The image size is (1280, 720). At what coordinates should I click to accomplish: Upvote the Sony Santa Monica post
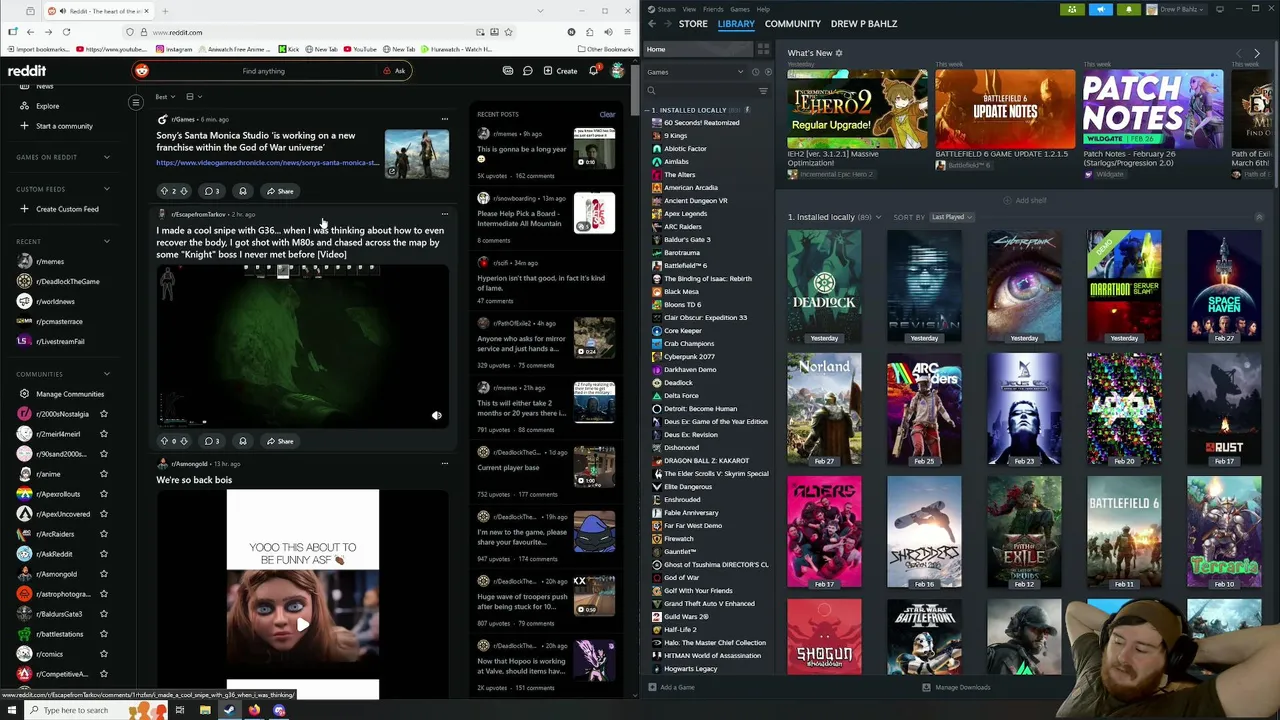[164, 191]
